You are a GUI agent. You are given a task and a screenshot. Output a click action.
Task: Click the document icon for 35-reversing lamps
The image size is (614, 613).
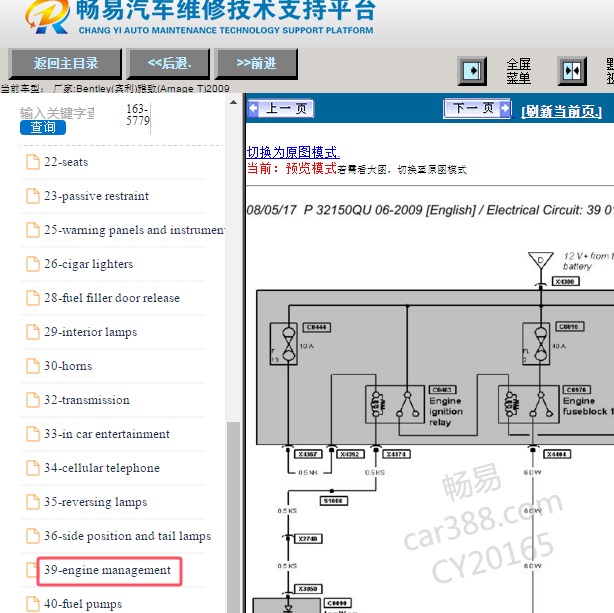coord(33,502)
